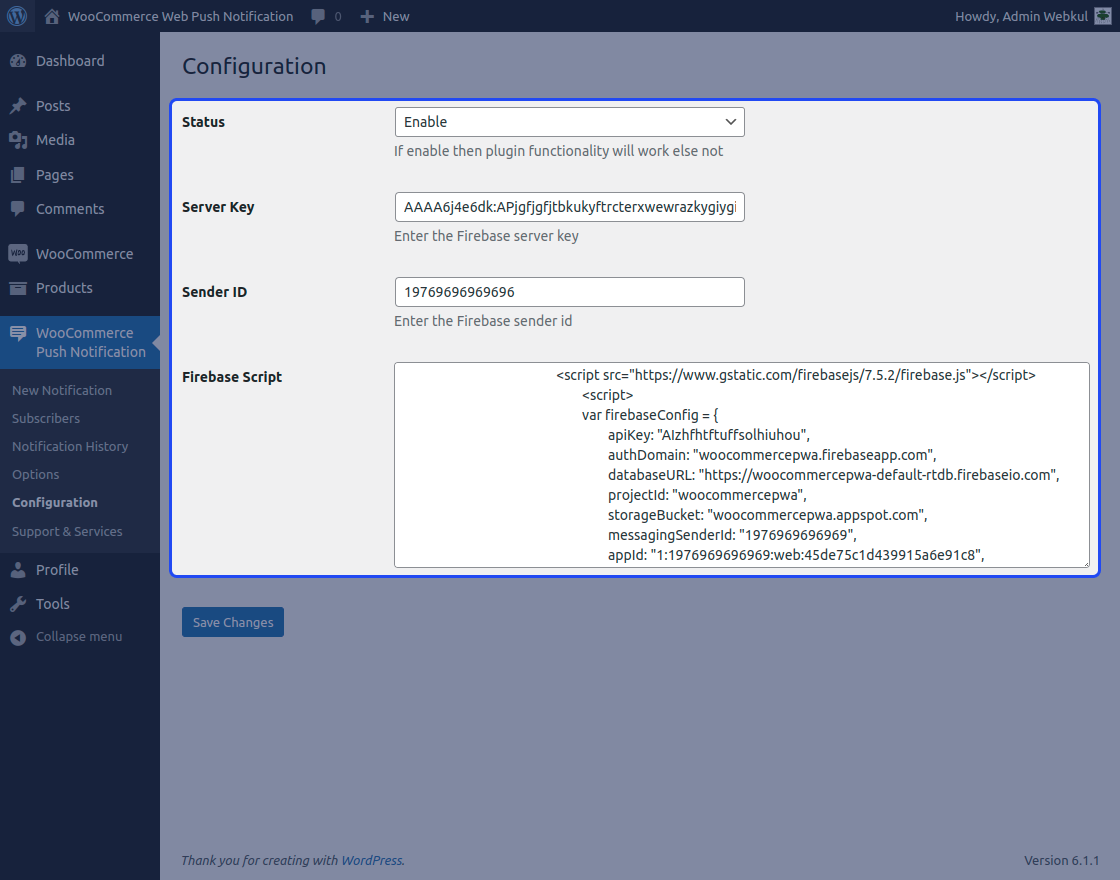This screenshot has width=1120, height=880.
Task: Open the comments bubble icon in admin bar
Action: pyautogui.click(x=319, y=16)
